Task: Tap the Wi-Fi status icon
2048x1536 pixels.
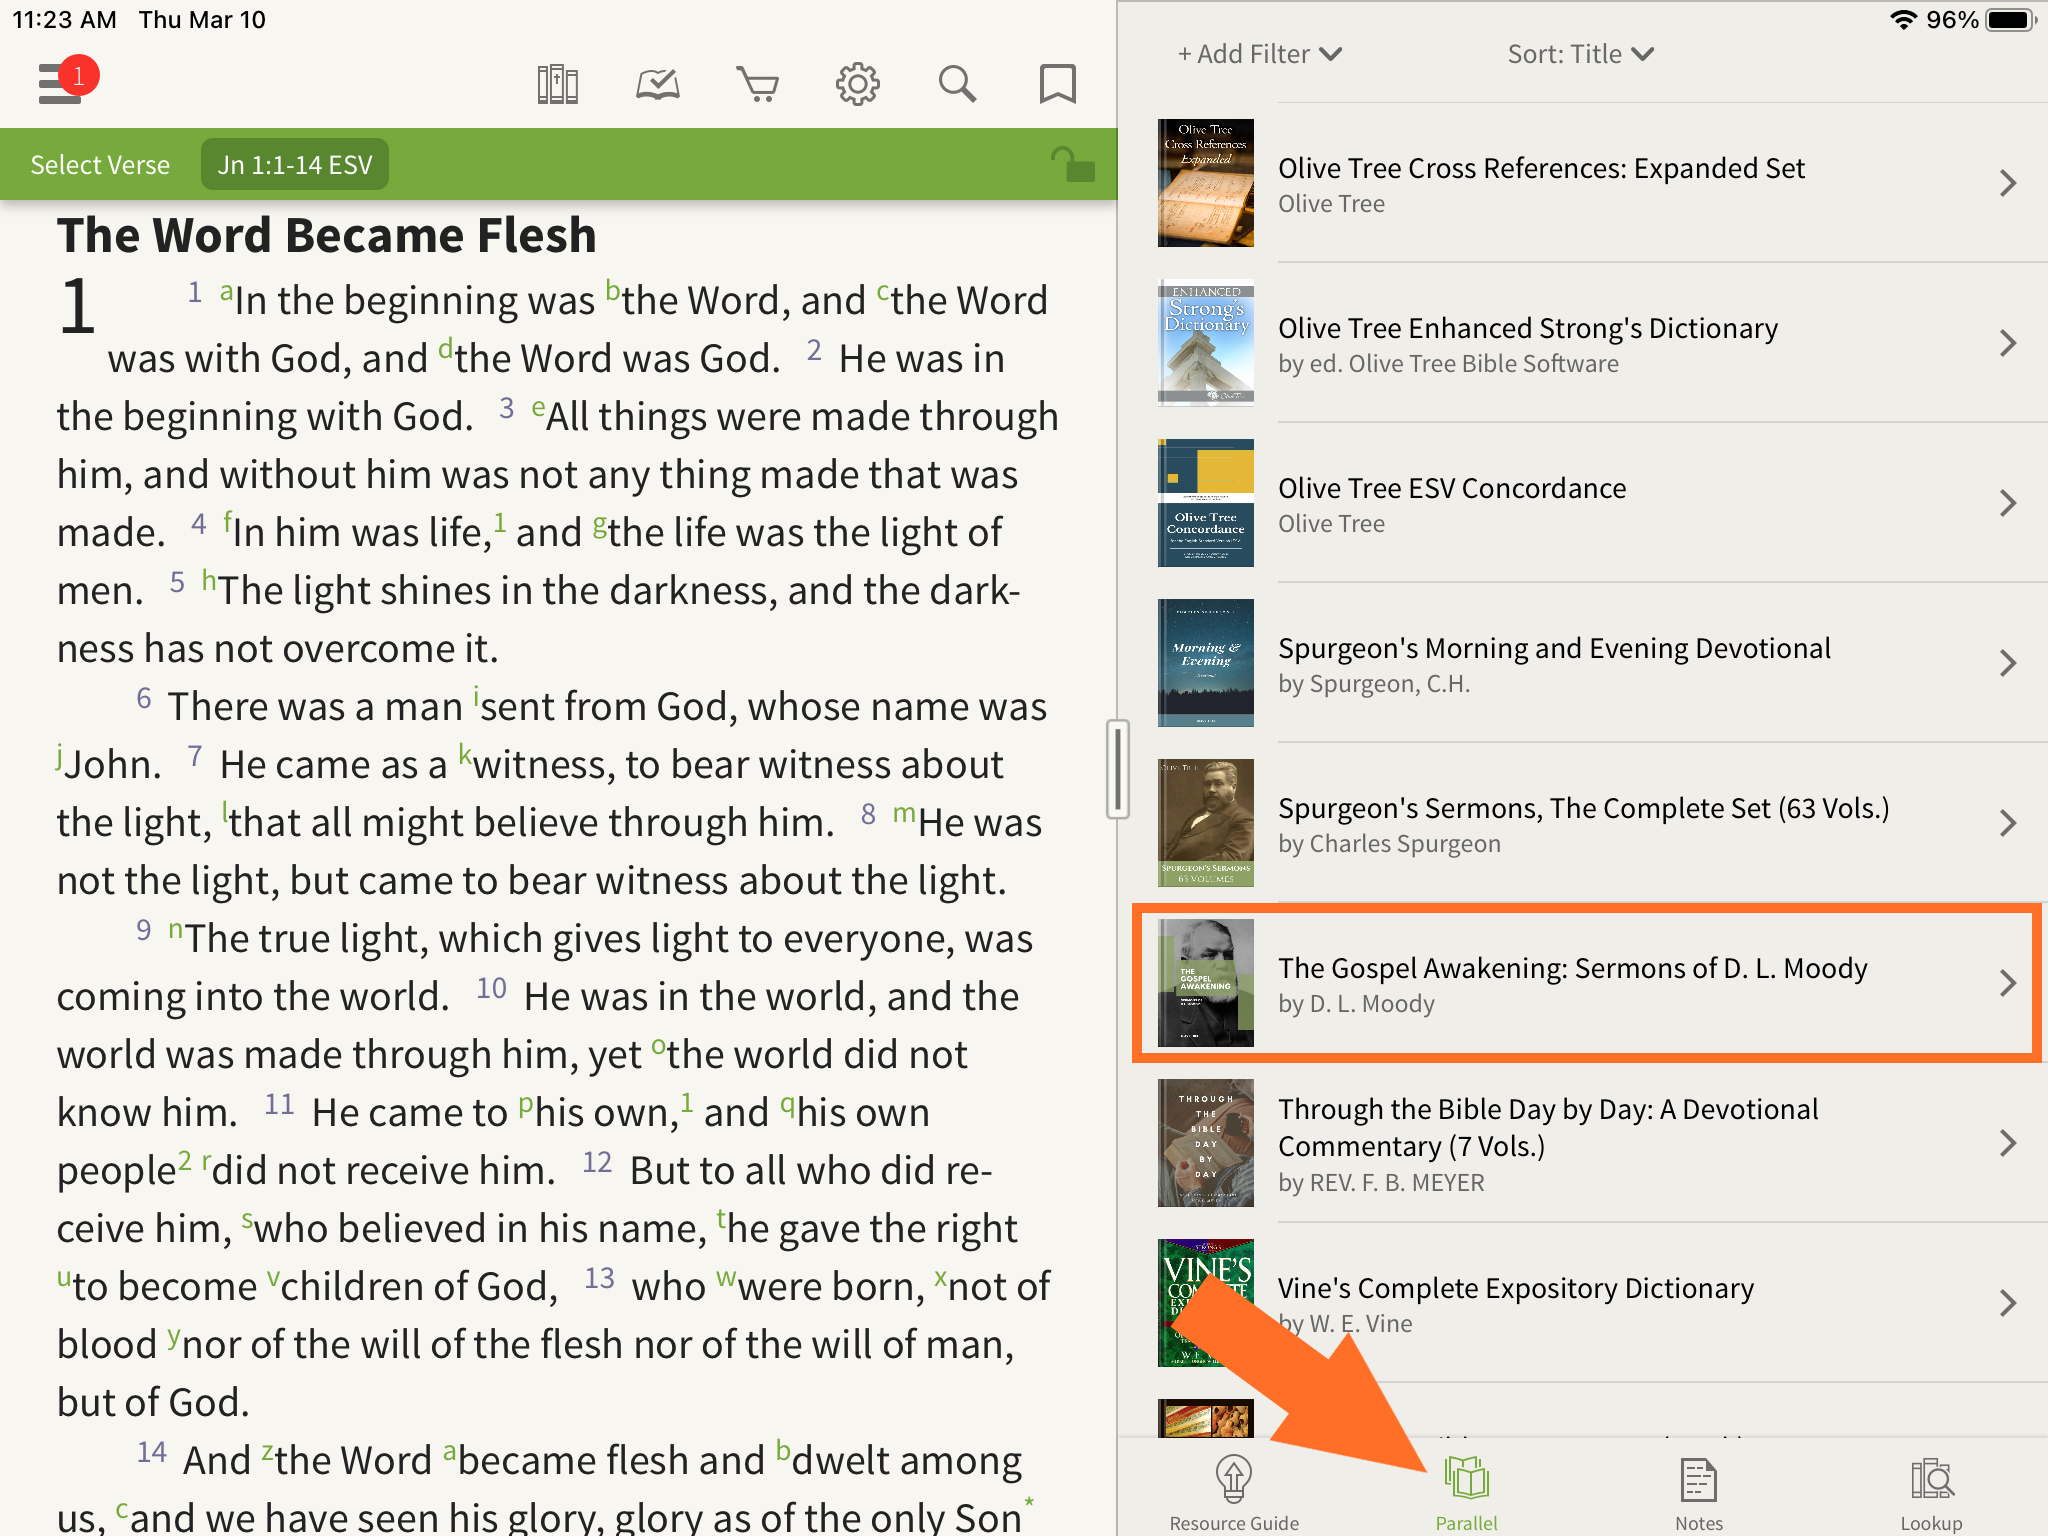Action: [x=1904, y=20]
